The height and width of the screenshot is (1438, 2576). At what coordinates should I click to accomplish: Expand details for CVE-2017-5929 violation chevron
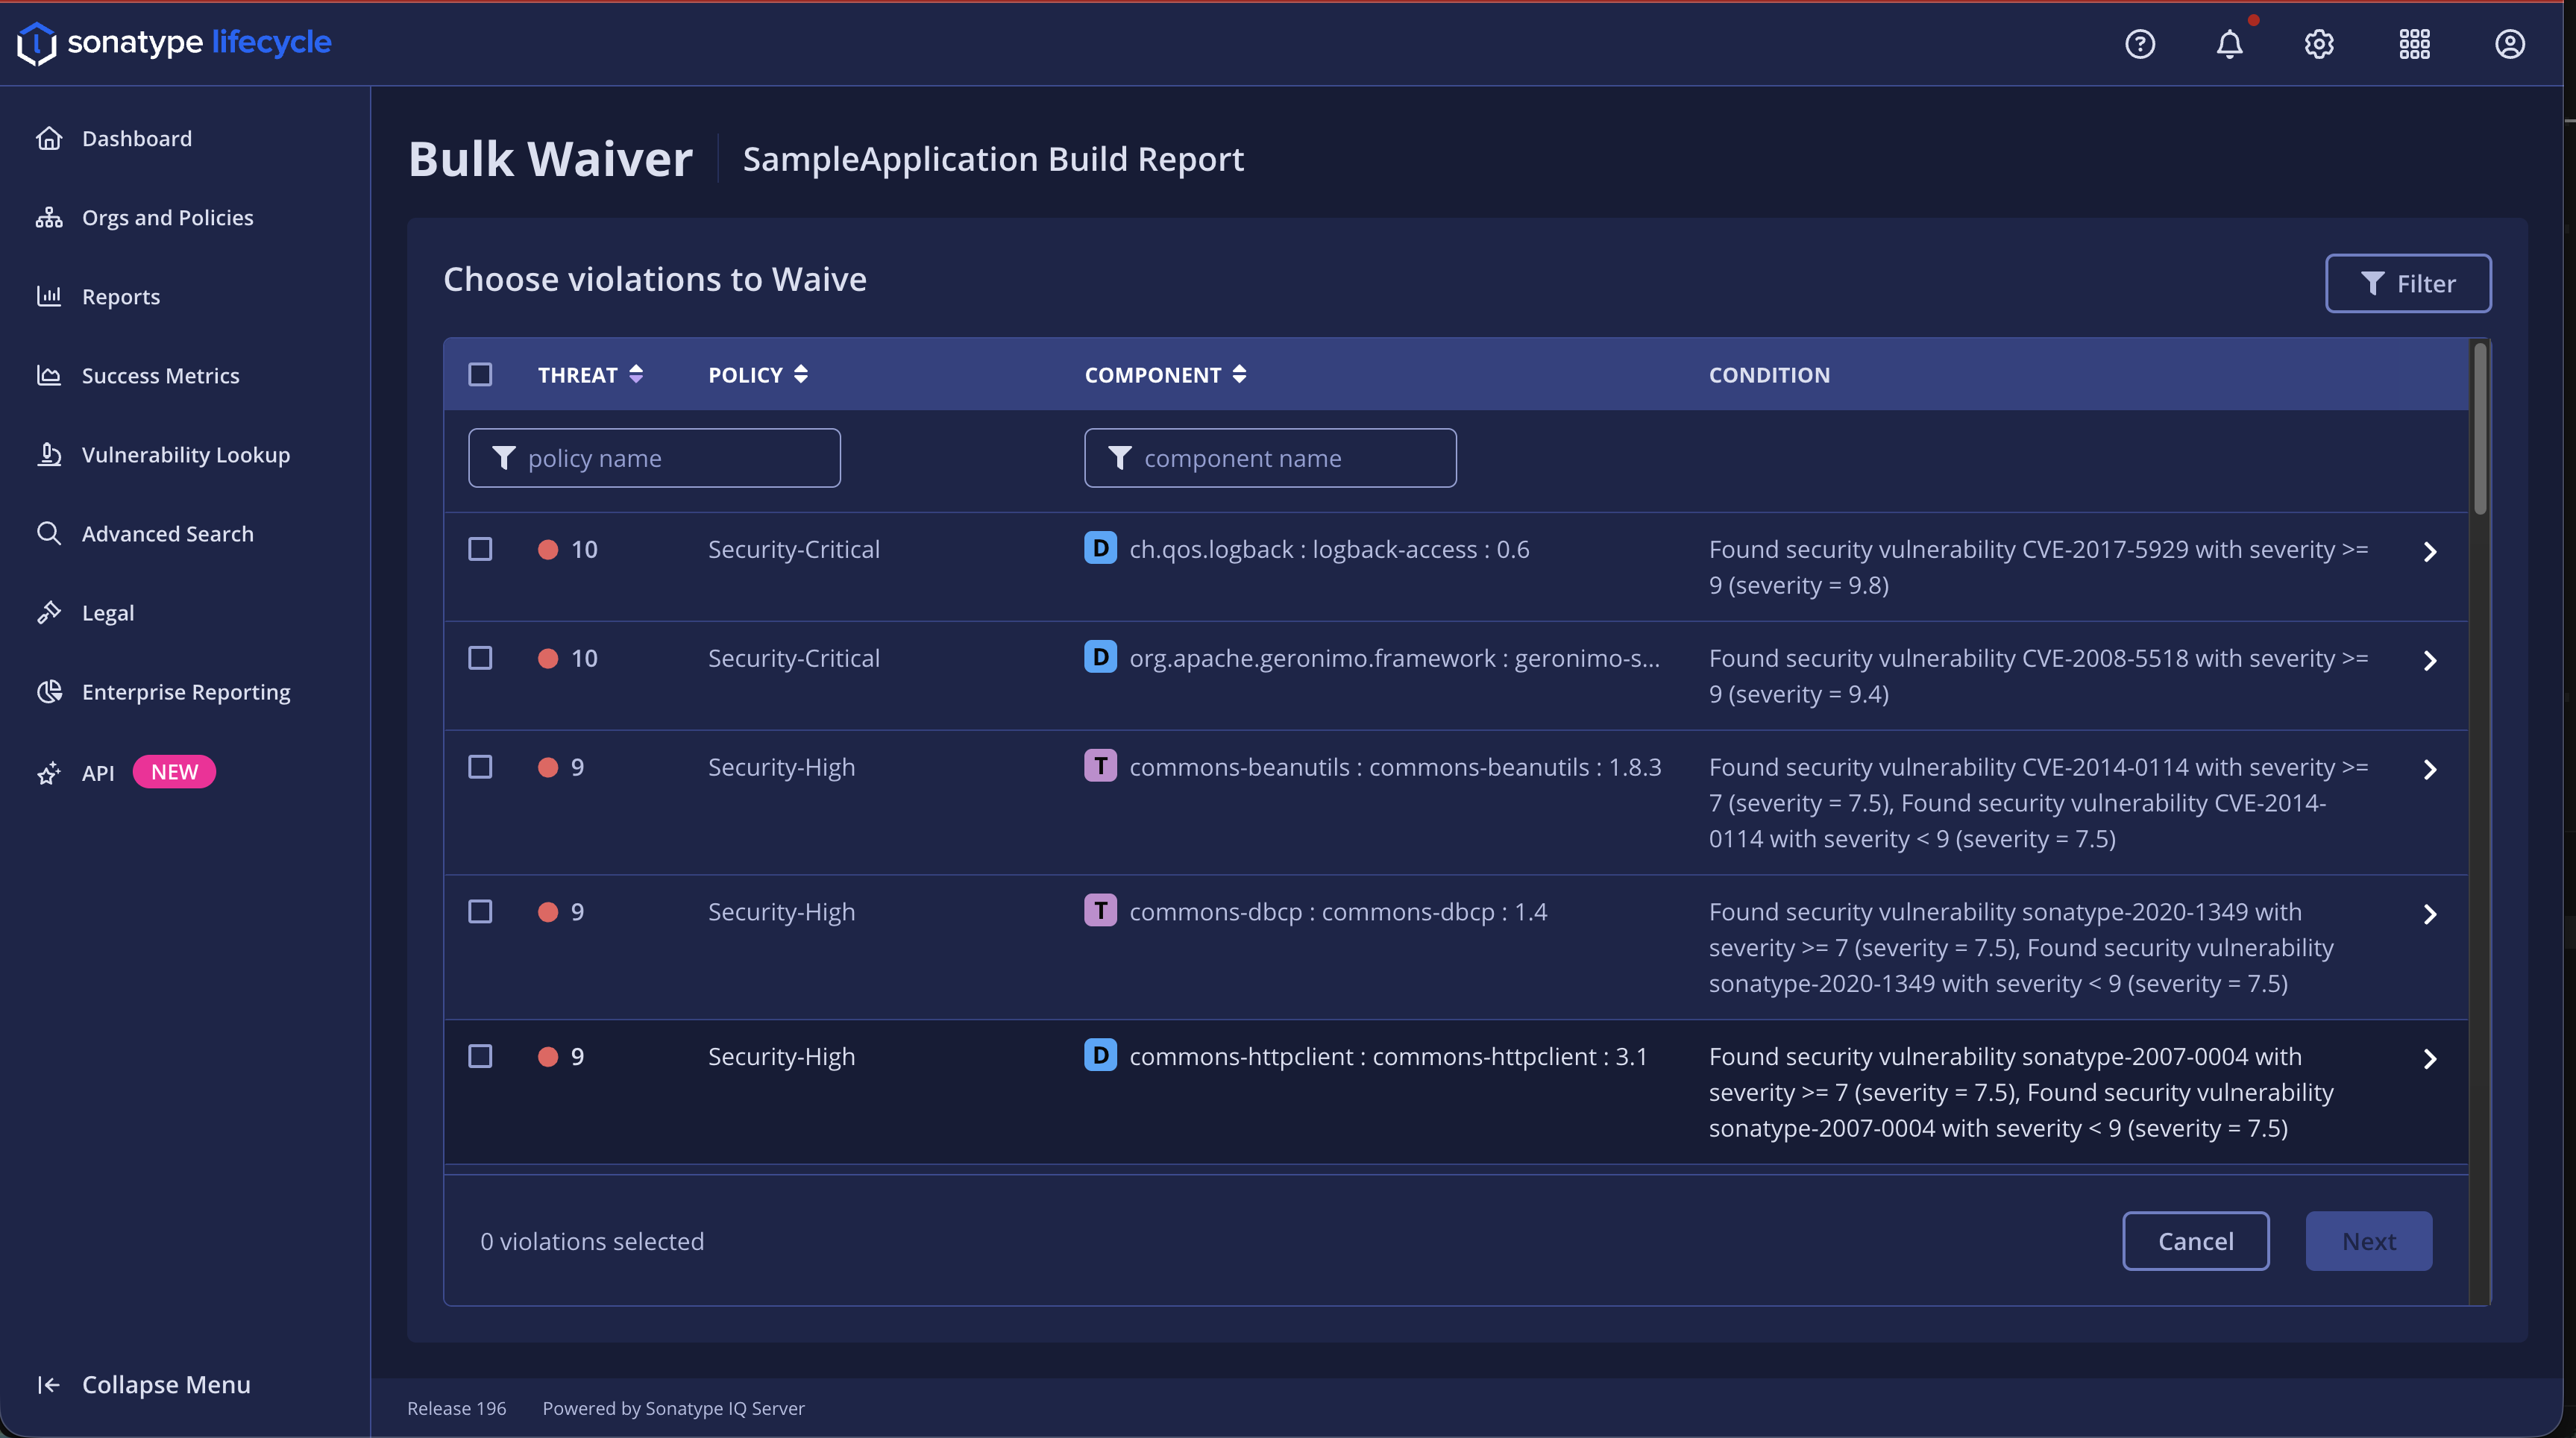[x=2430, y=551]
